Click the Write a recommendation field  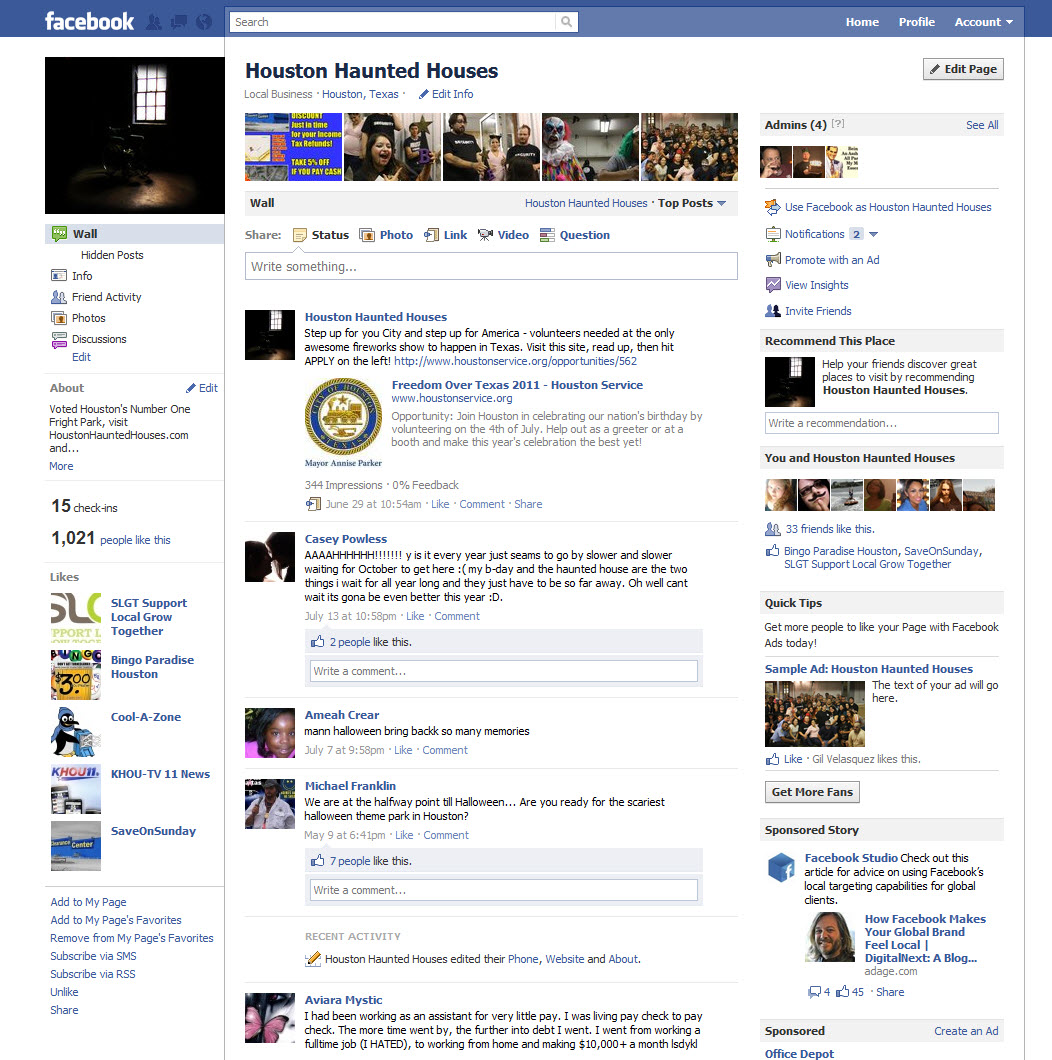[x=882, y=423]
